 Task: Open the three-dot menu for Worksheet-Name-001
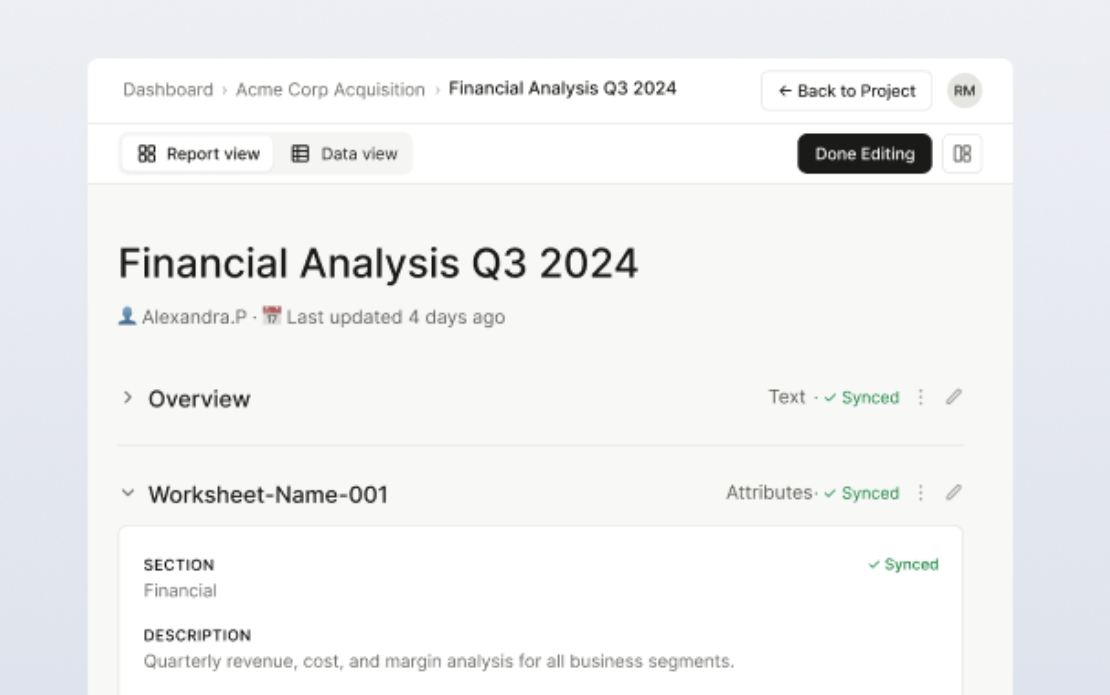920,493
